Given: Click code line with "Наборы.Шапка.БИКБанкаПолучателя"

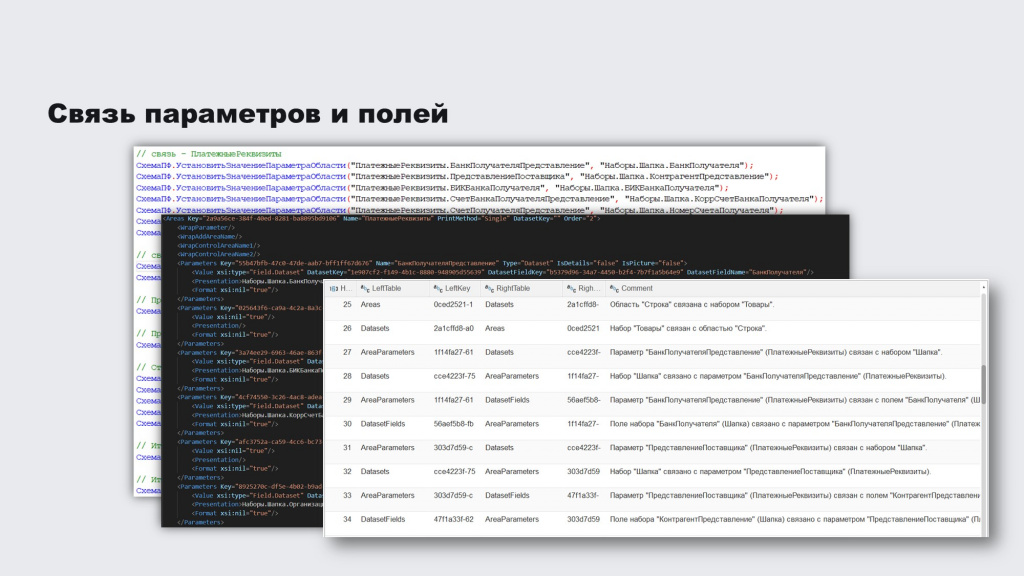Looking at the screenshot, I should [432, 188].
